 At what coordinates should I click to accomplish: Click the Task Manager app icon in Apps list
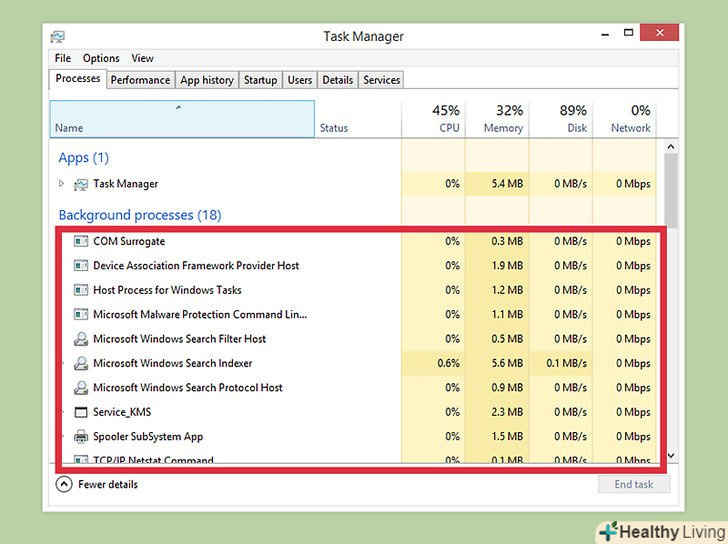[81, 184]
